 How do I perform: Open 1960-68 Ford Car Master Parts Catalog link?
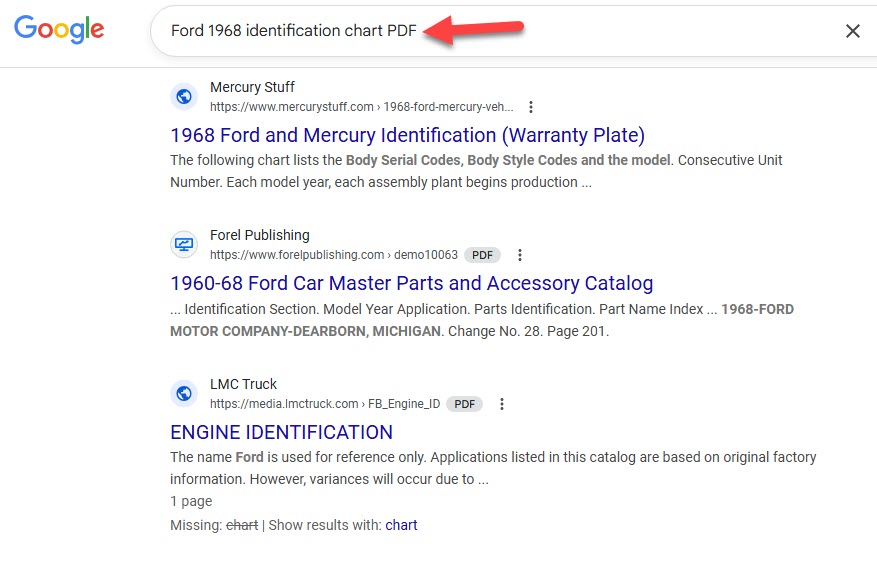click(x=412, y=284)
